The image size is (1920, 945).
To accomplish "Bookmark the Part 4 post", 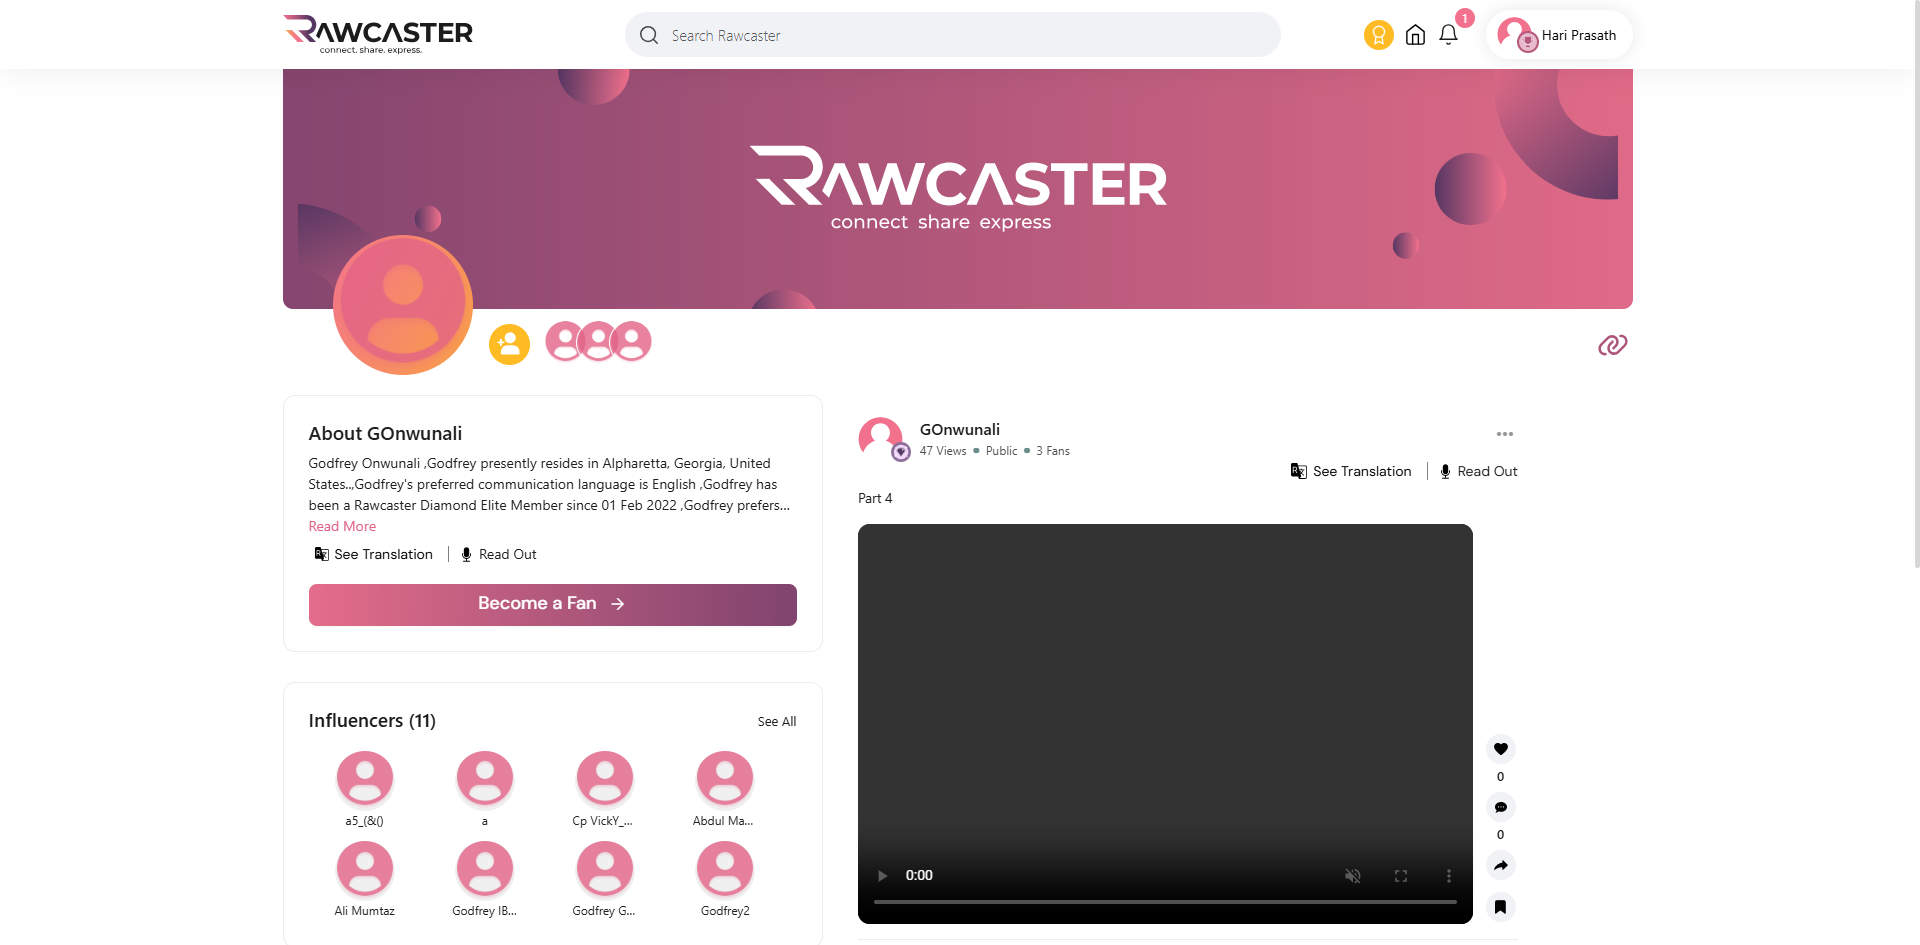I will click(x=1500, y=907).
